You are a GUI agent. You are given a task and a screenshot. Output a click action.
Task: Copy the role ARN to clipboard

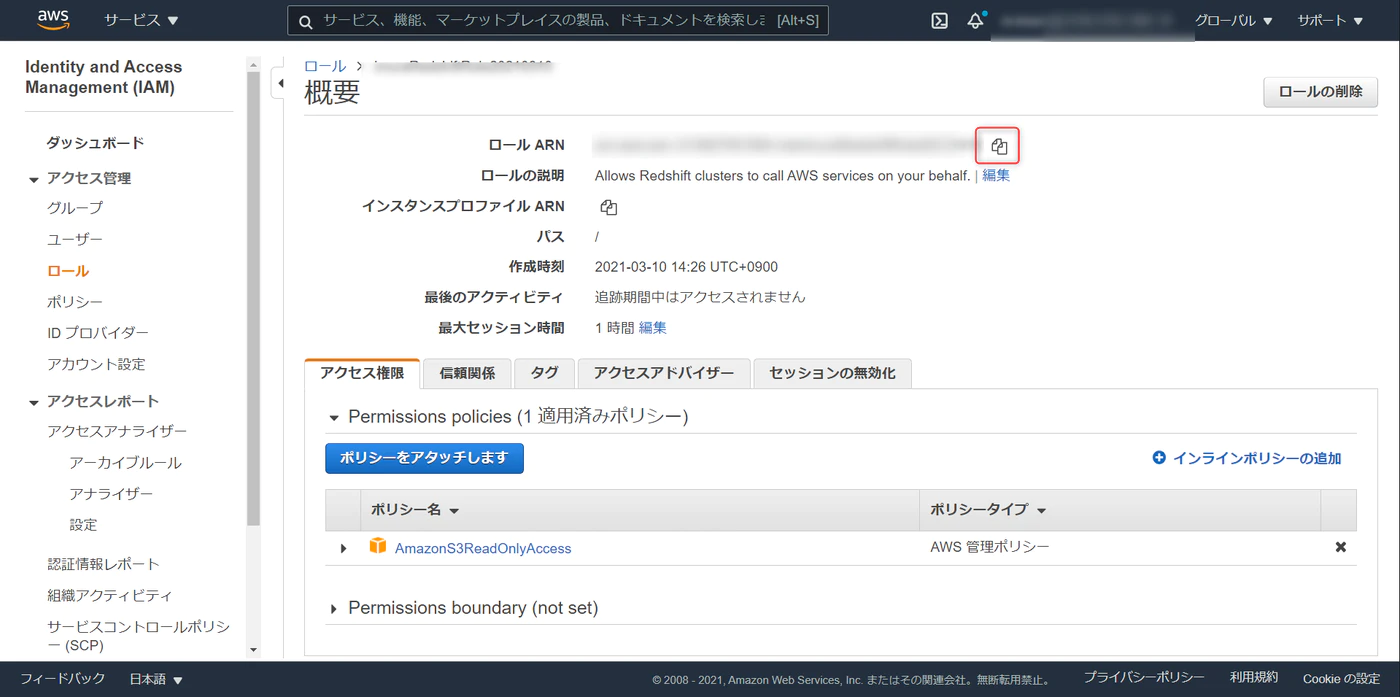pos(998,146)
